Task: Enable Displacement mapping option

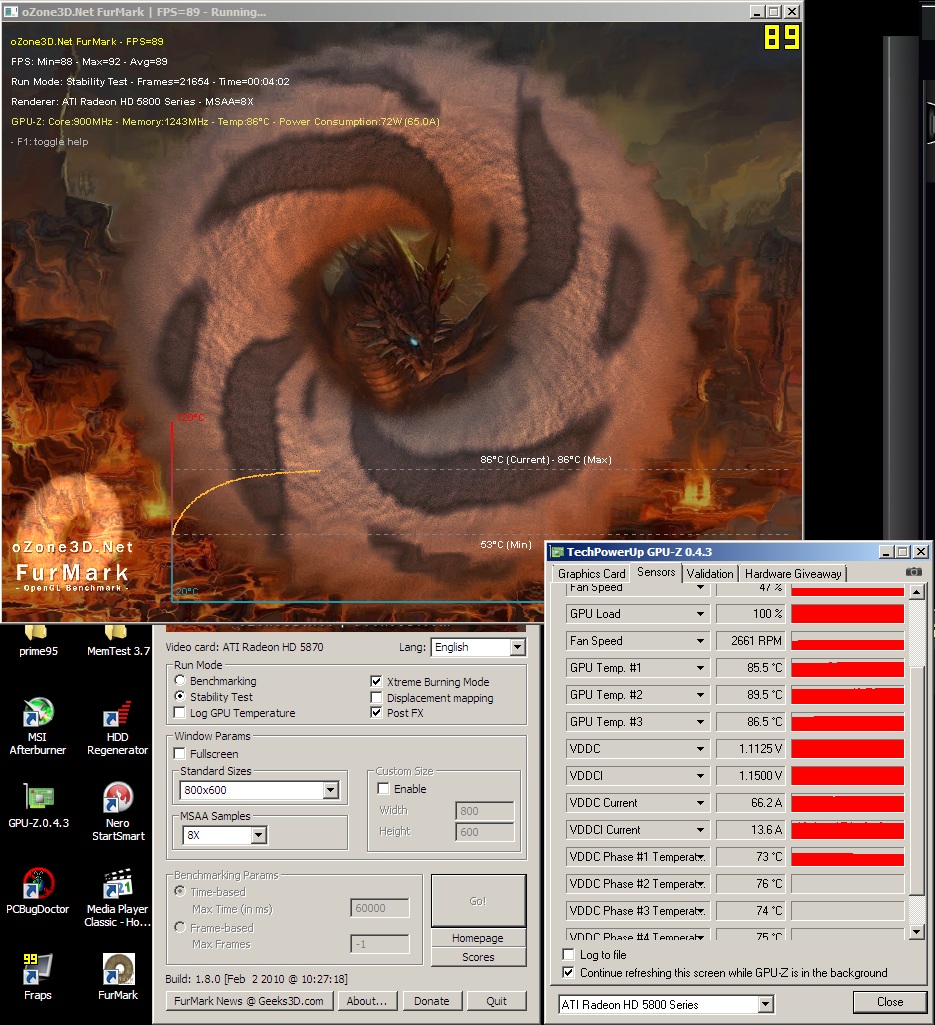Action: 376,697
